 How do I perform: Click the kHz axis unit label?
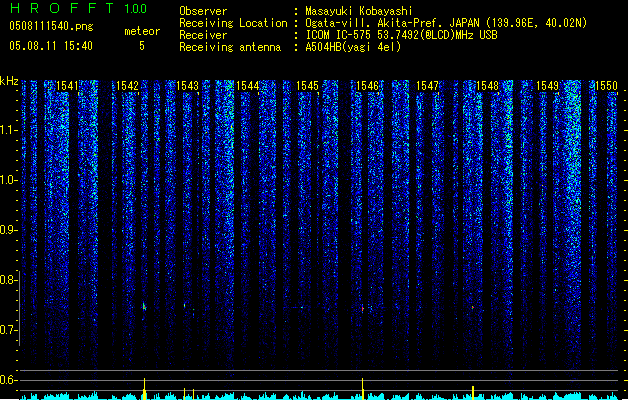pos(9,81)
